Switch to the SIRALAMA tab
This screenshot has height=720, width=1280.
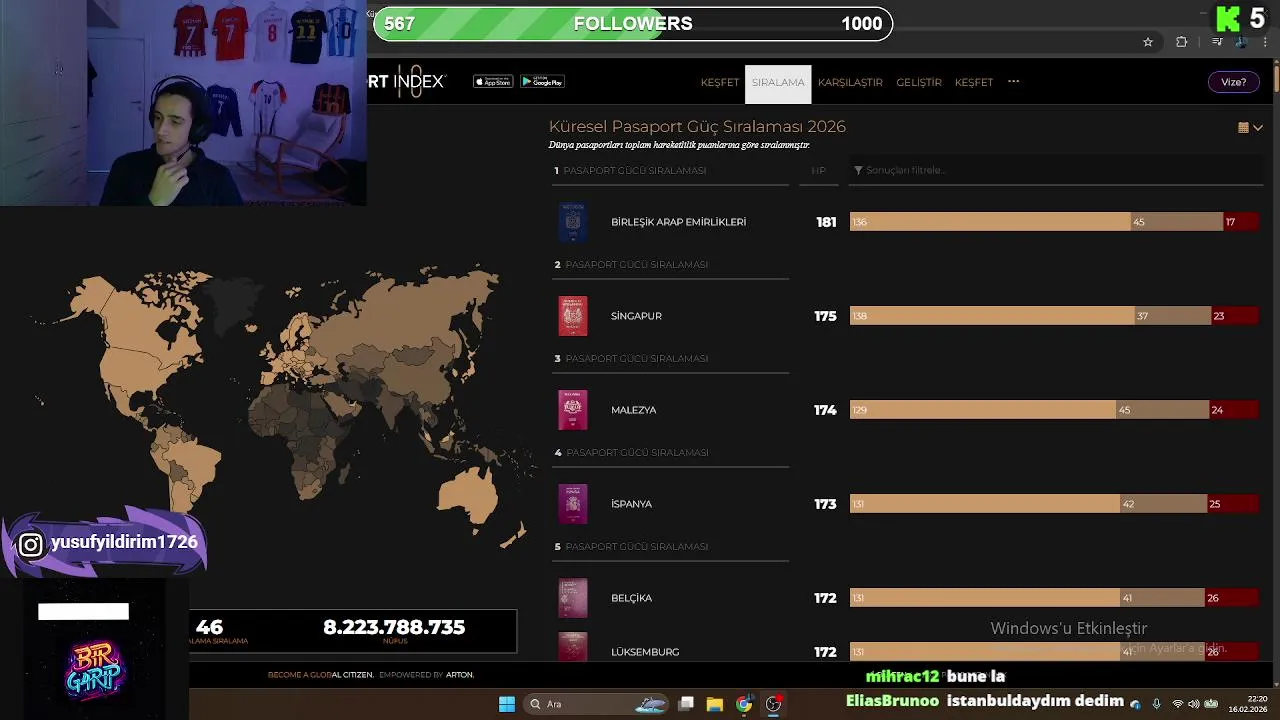[x=778, y=83]
